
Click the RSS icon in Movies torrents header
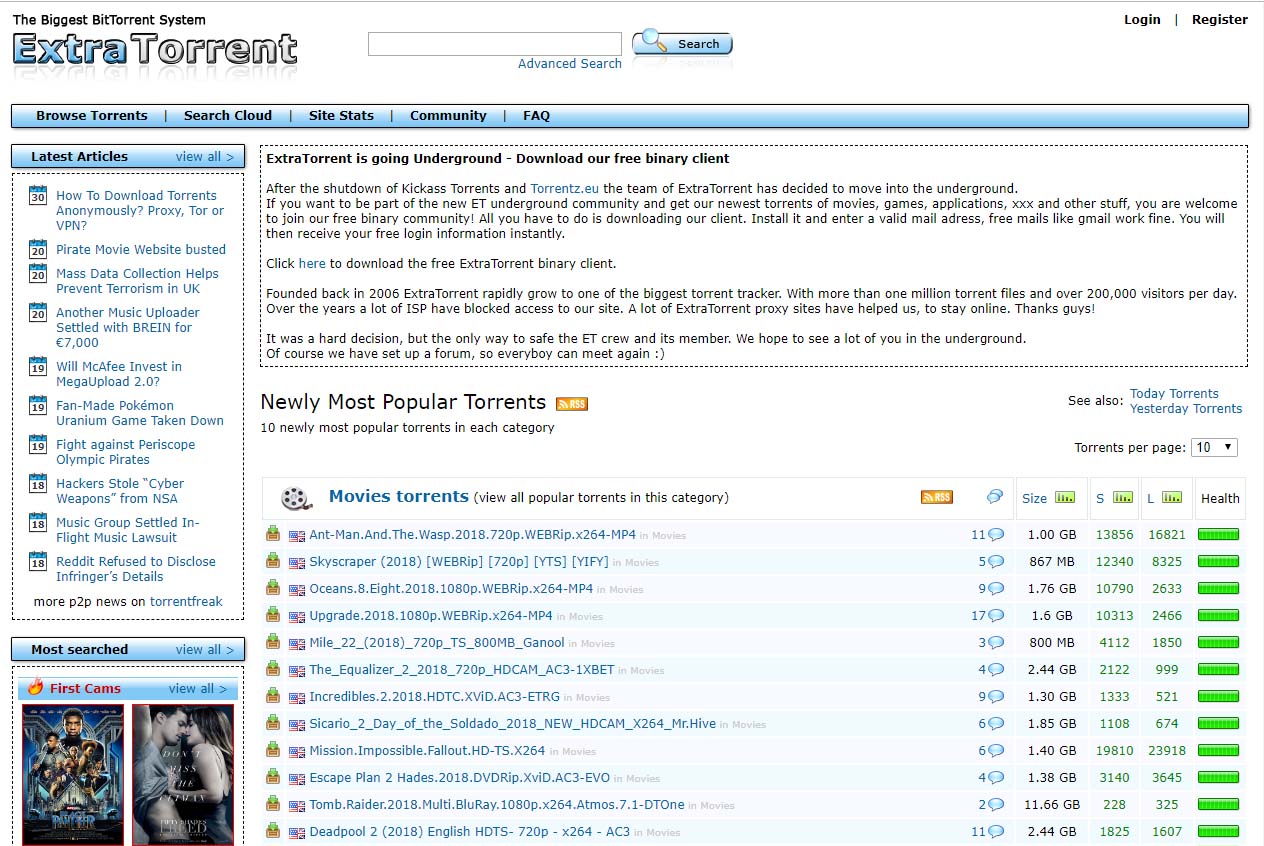937,497
